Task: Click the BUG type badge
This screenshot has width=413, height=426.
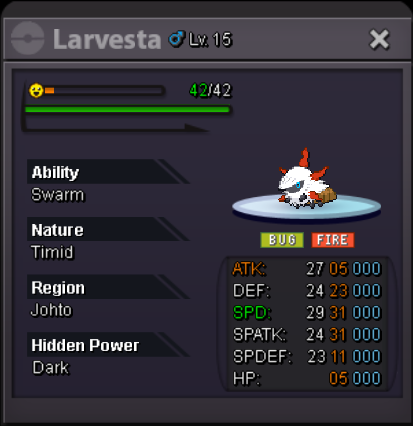Action: pyautogui.click(x=282, y=240)
